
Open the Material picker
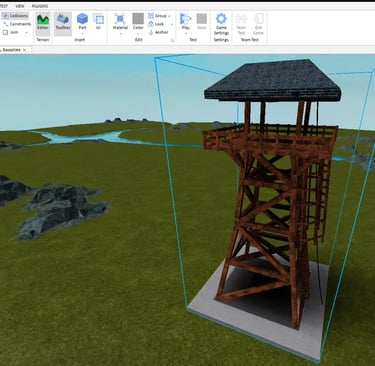(x=120, y=22)
